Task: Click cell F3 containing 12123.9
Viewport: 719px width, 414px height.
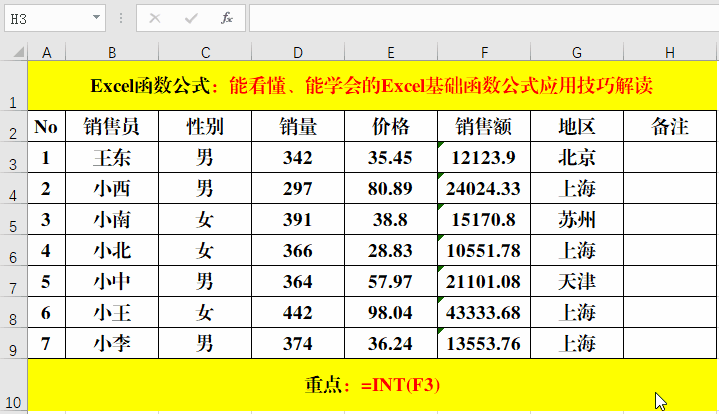Action: pyautogui.click(x=484, y=157)
